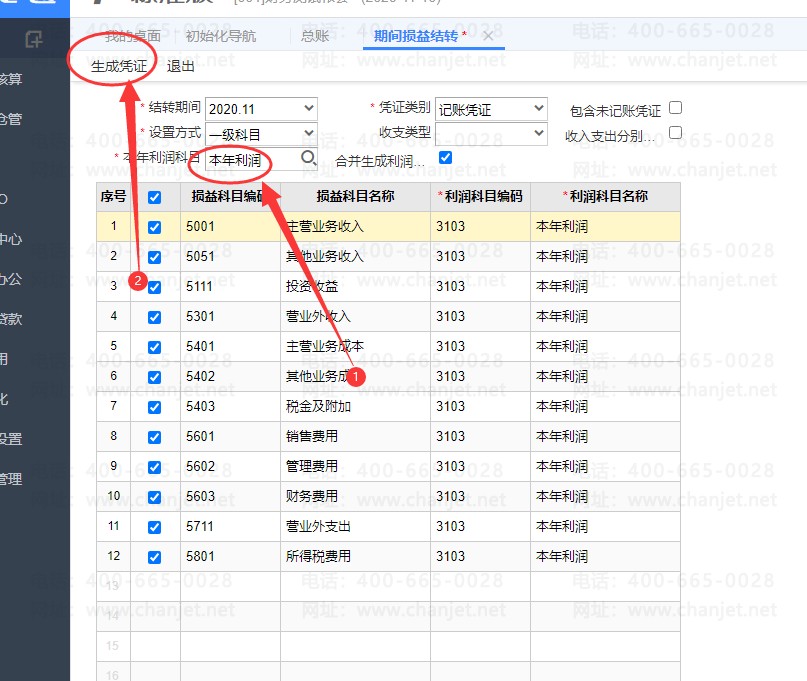Viewport: 807px width, 681px height.
Task: Toggle the select-all checkbox in table header
Action: 154,197
